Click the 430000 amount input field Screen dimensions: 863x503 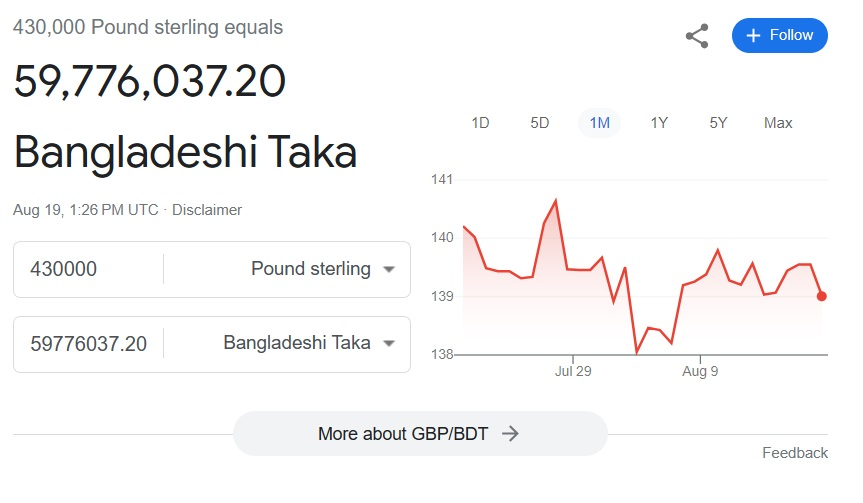[x=89, y=269]
